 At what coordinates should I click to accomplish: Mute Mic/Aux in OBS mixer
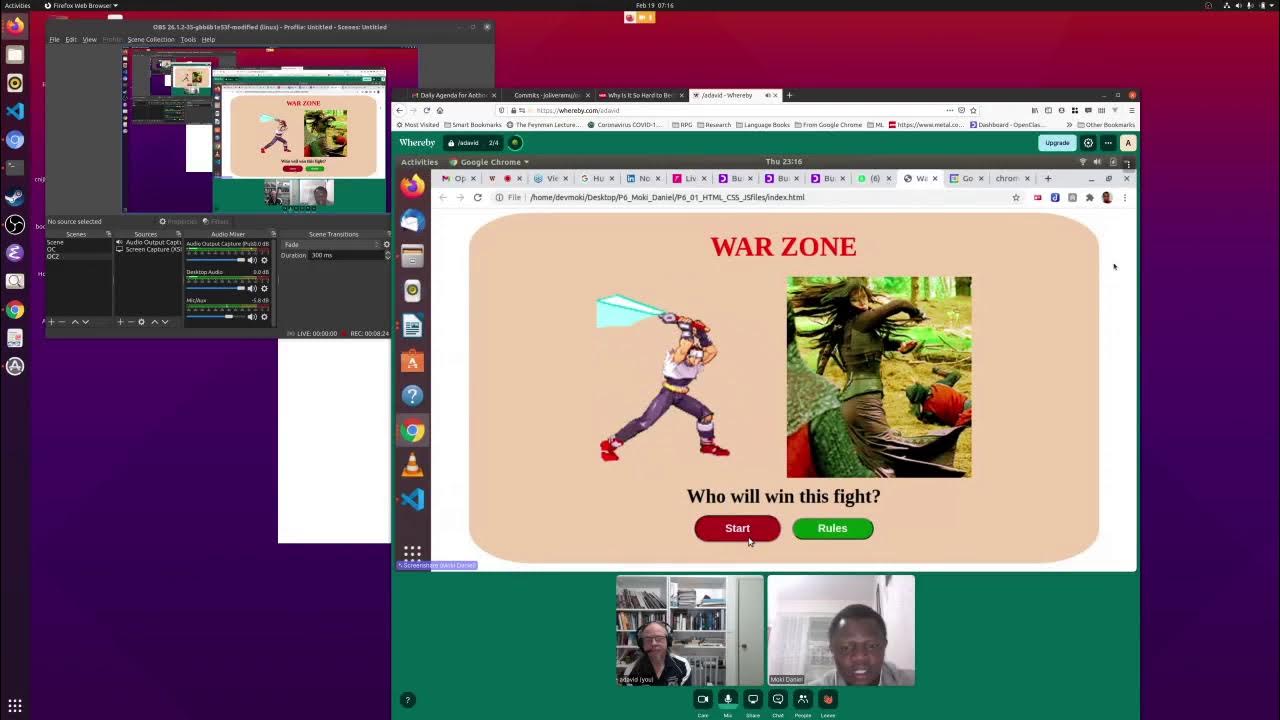[x=252, y=316]
